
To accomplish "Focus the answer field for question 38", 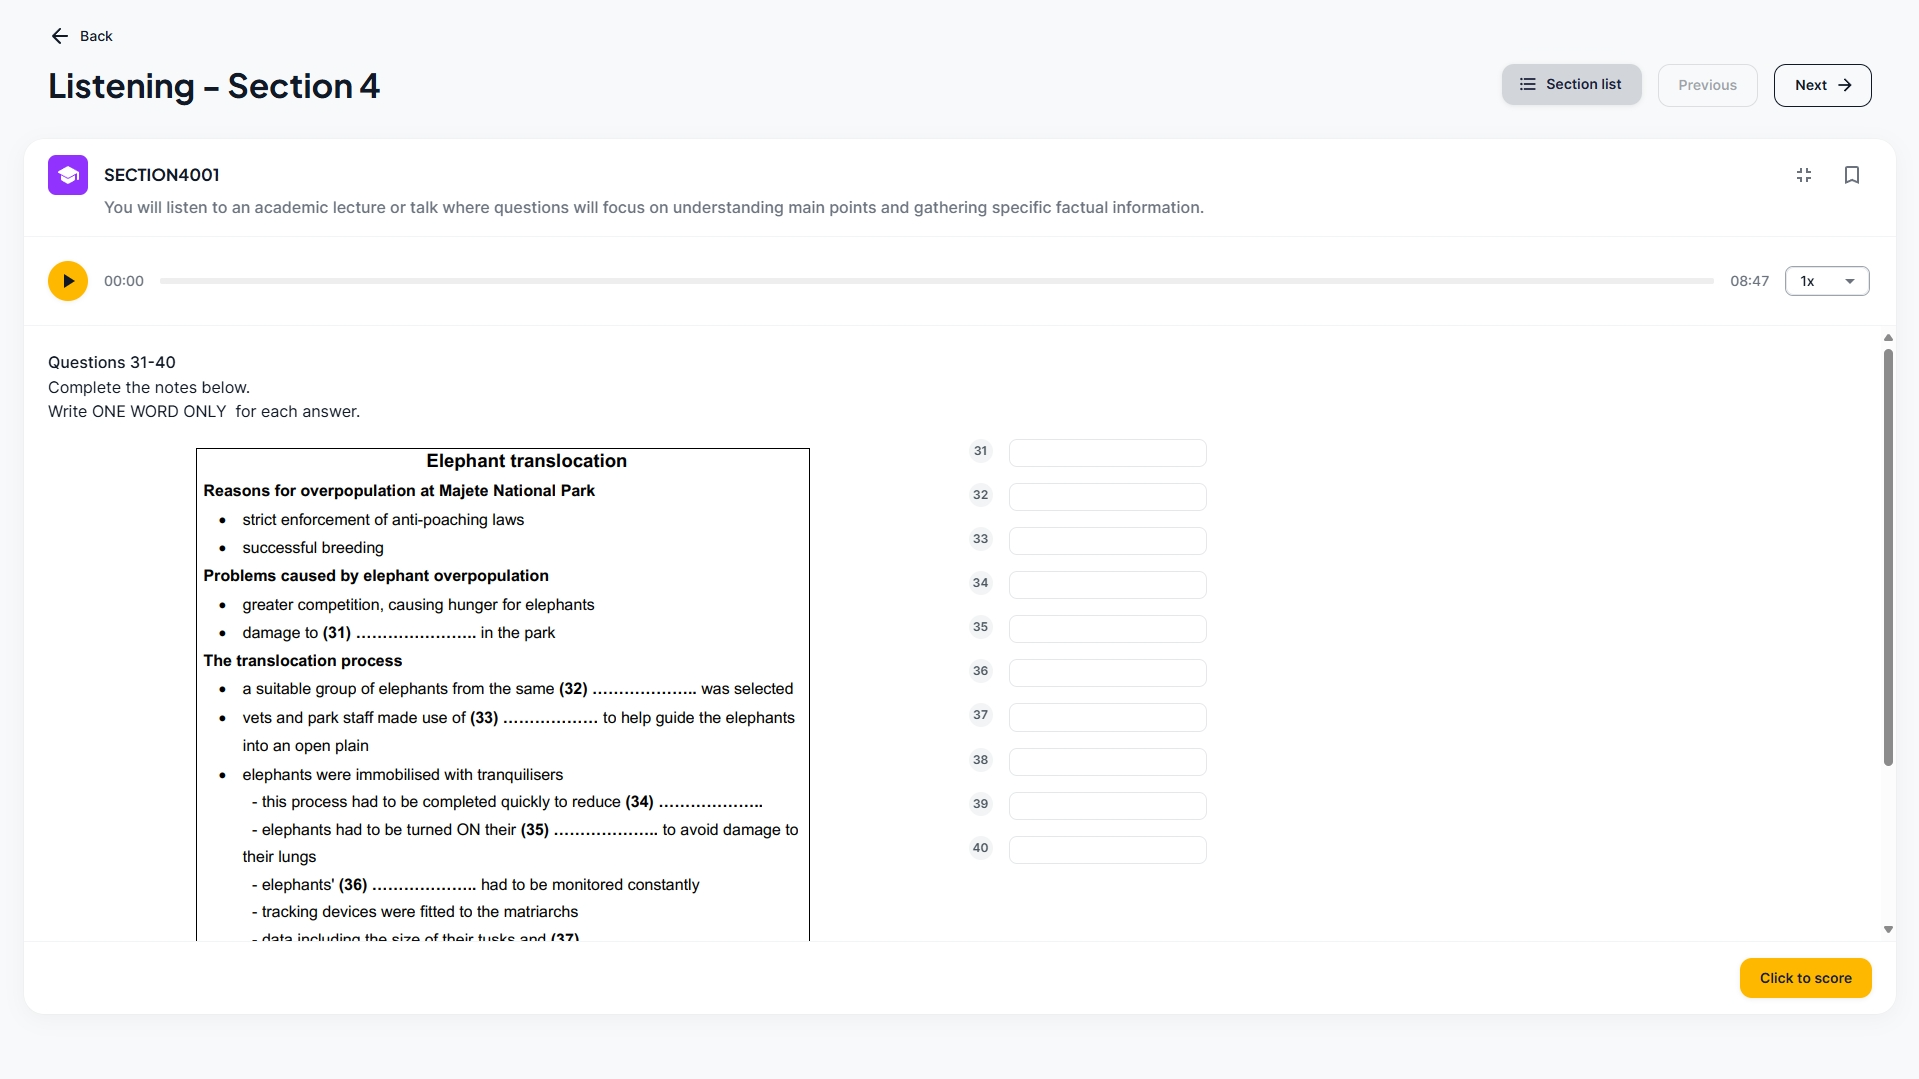I will pos(1107,762).
